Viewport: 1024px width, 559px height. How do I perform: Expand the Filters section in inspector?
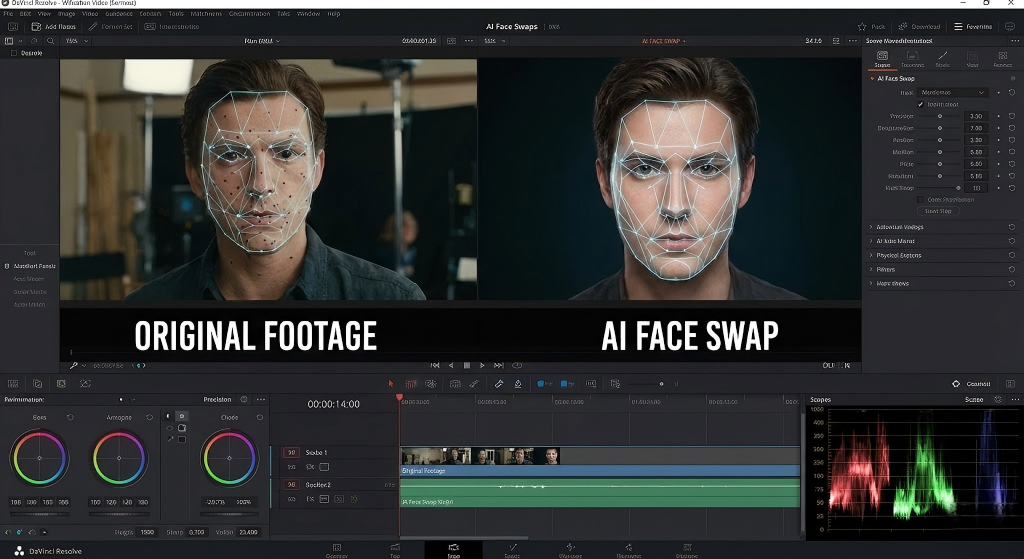pyautogui.click(x=885, y=269)
